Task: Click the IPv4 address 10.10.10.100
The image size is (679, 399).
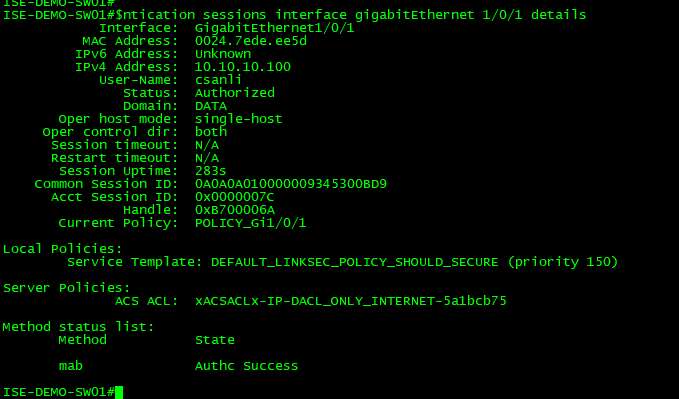Action: [x=242, y=67]
